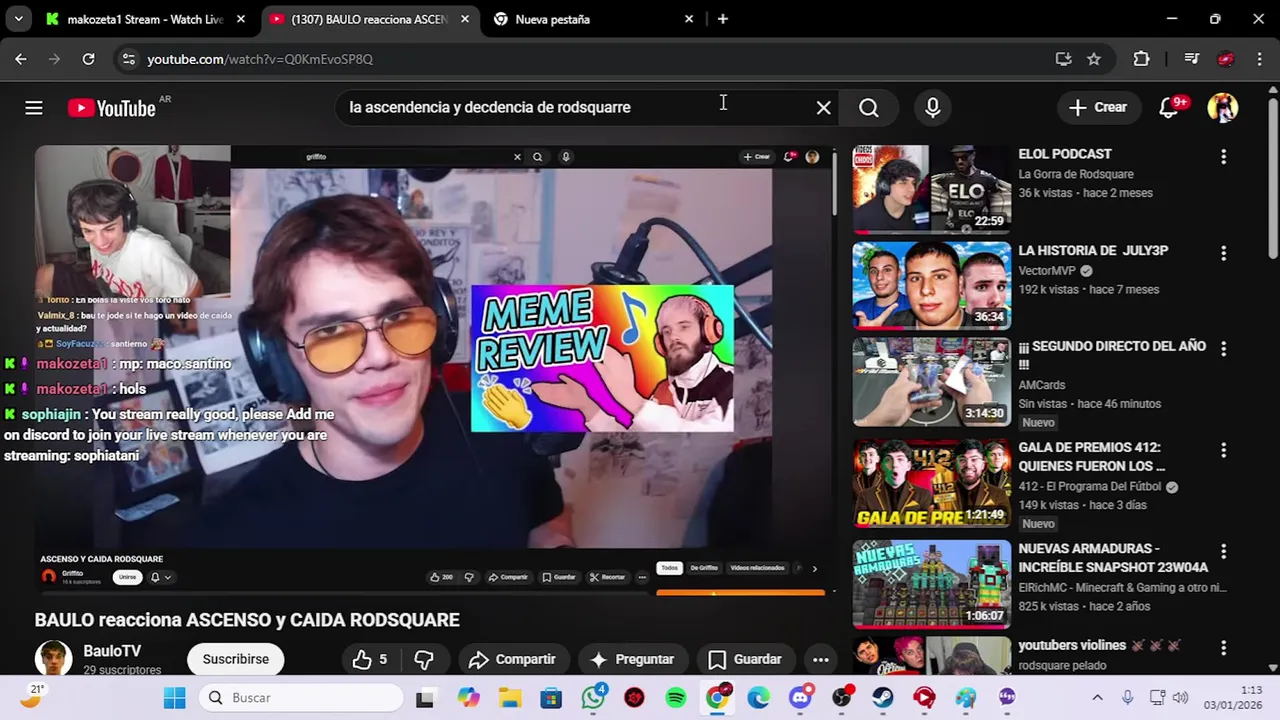Open the YouTube notifications bell
The width and height of the screenshot is (1280, 720).
pyautogui.click(x=1169, y=108)
